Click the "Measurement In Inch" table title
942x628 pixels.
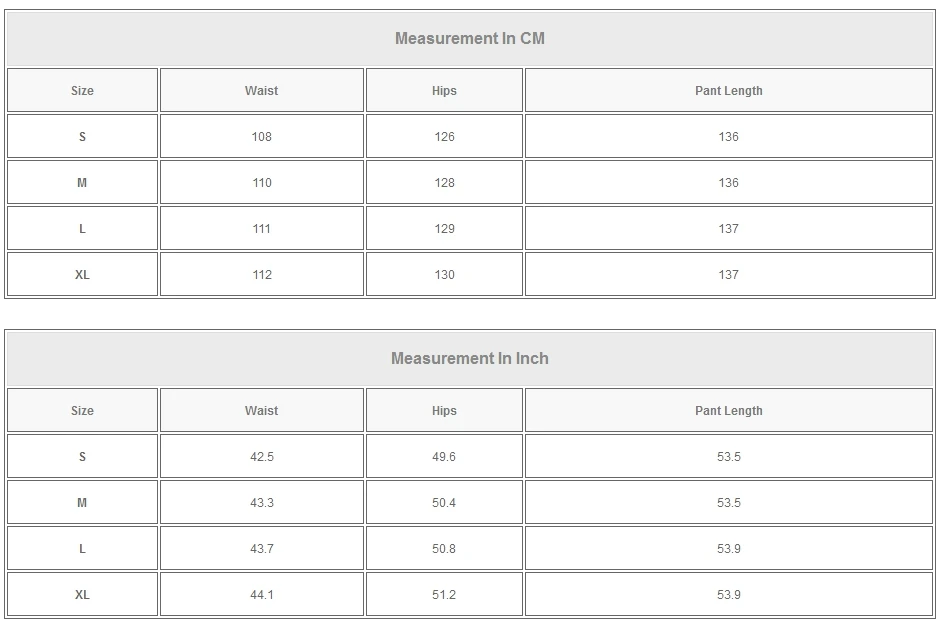[x=469, y=359]
